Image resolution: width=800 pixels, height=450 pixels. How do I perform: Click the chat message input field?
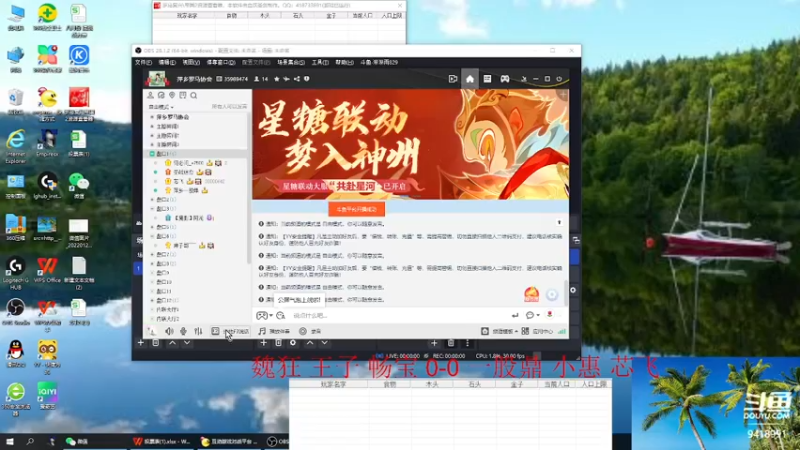coord(398,316)
